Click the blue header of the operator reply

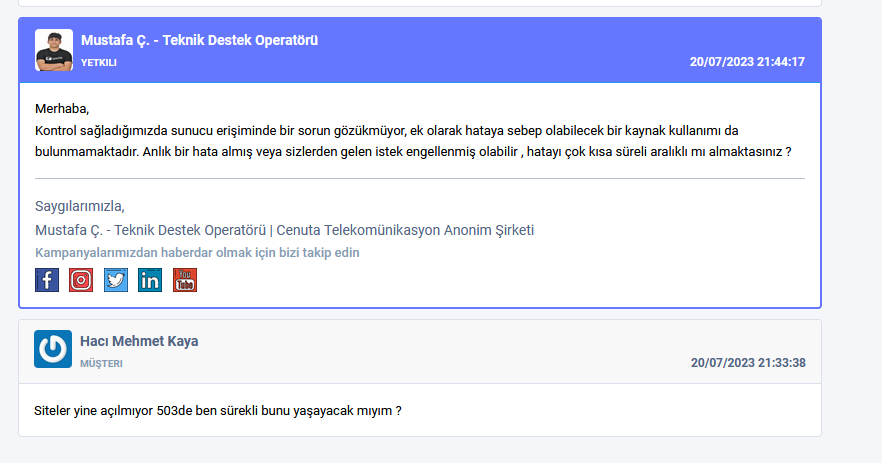click(420, 50)
